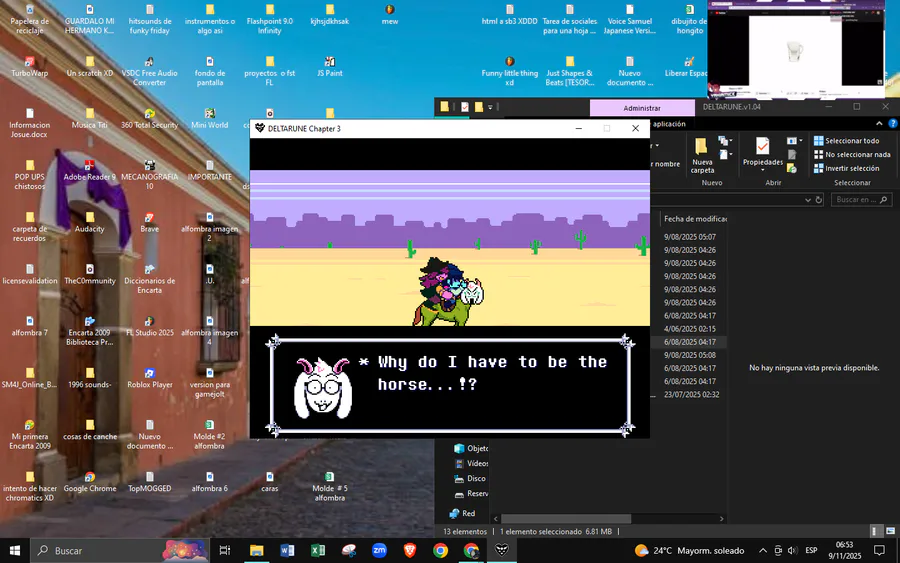Open the Windows Start menu
The height and width of the screenshot is (563, 900).
[15, 550]
